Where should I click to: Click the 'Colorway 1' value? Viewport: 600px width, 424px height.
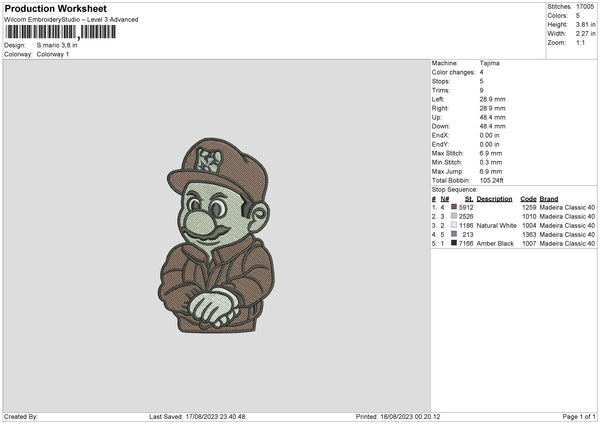point(53,54)
